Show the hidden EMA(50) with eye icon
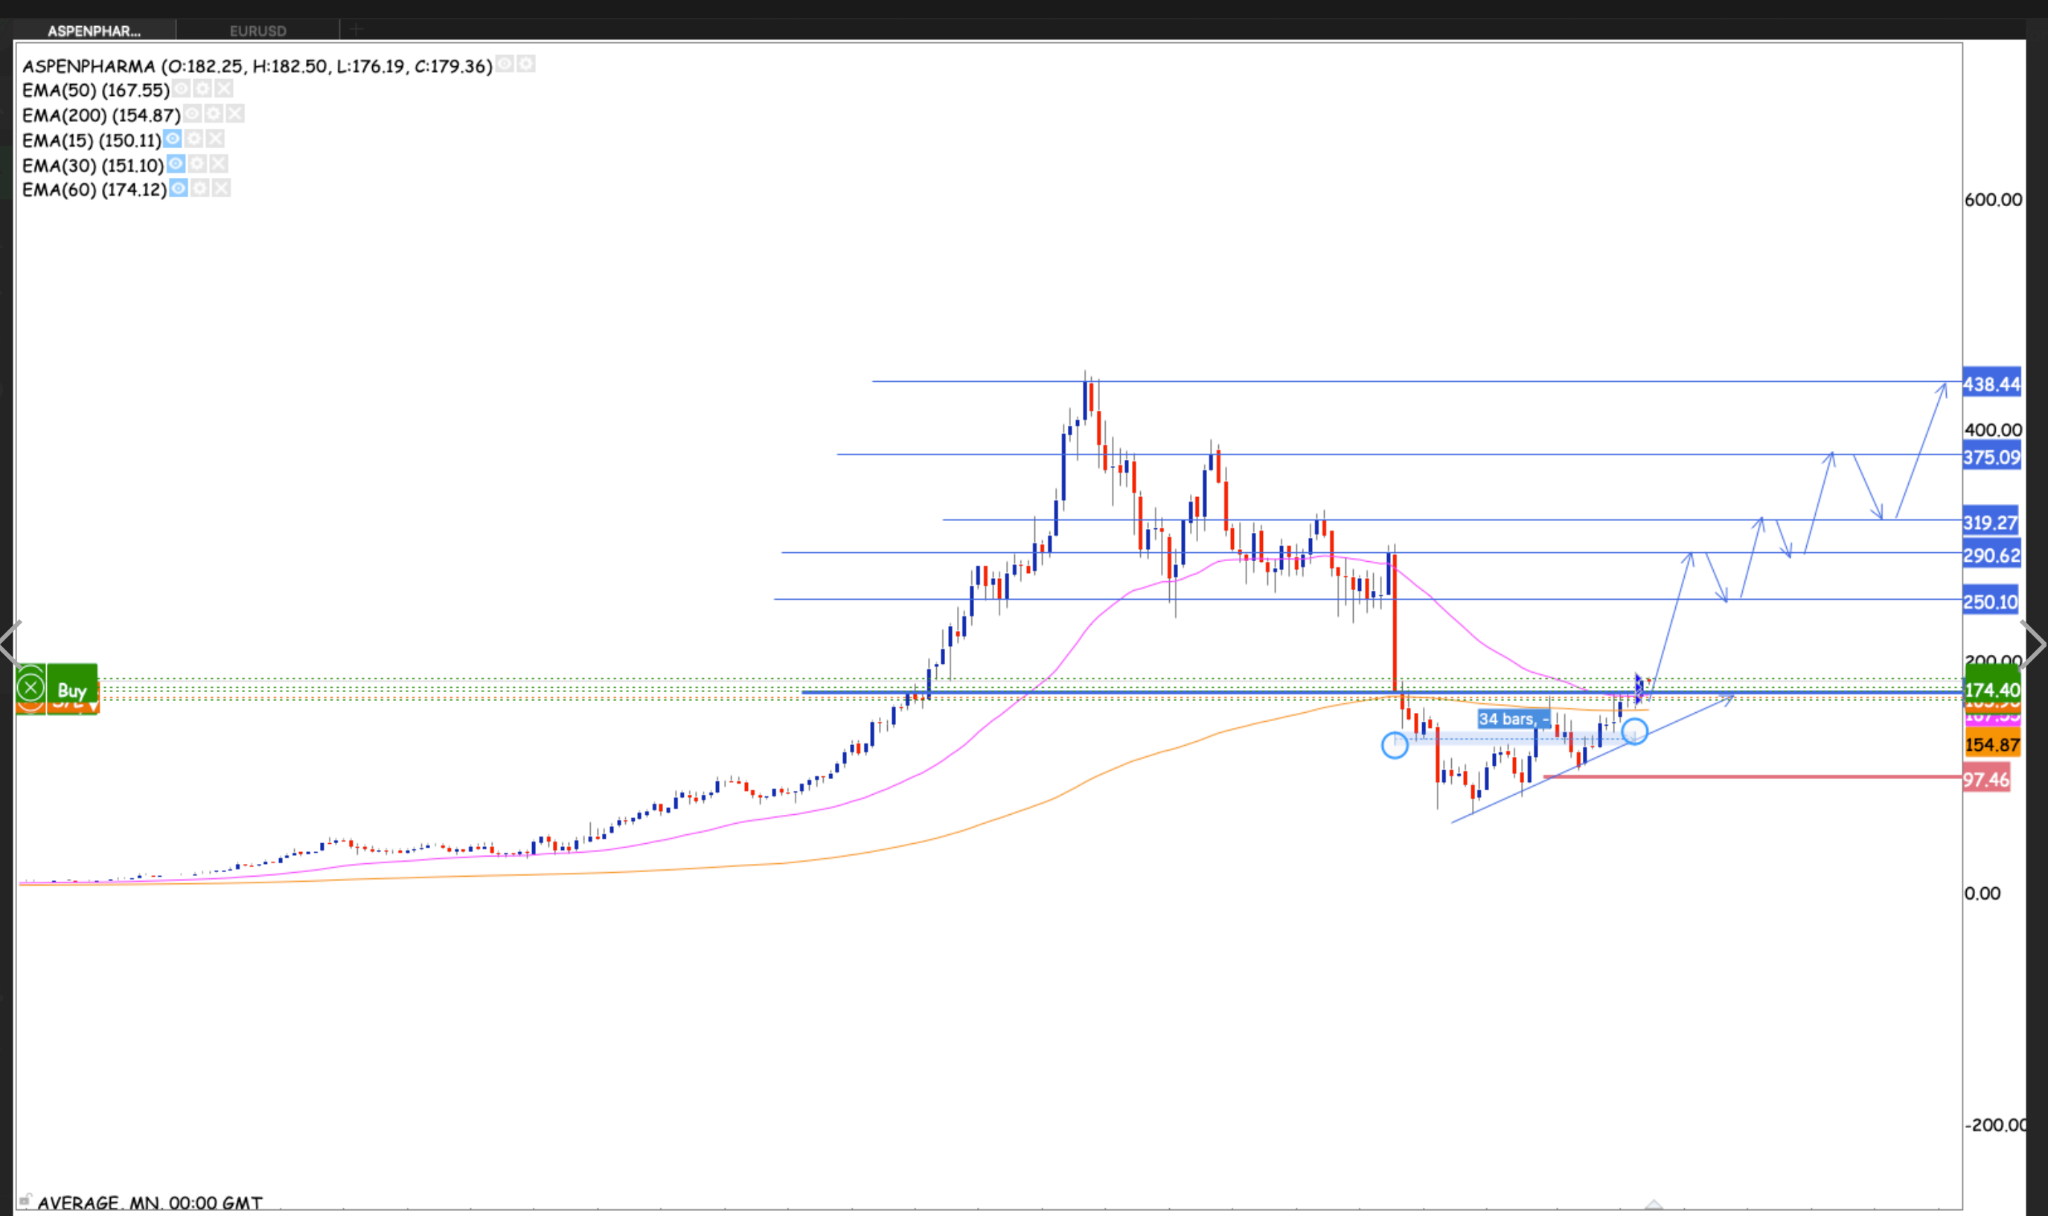This screenshot has height=1216, width=2048. (x=181, y=90)
